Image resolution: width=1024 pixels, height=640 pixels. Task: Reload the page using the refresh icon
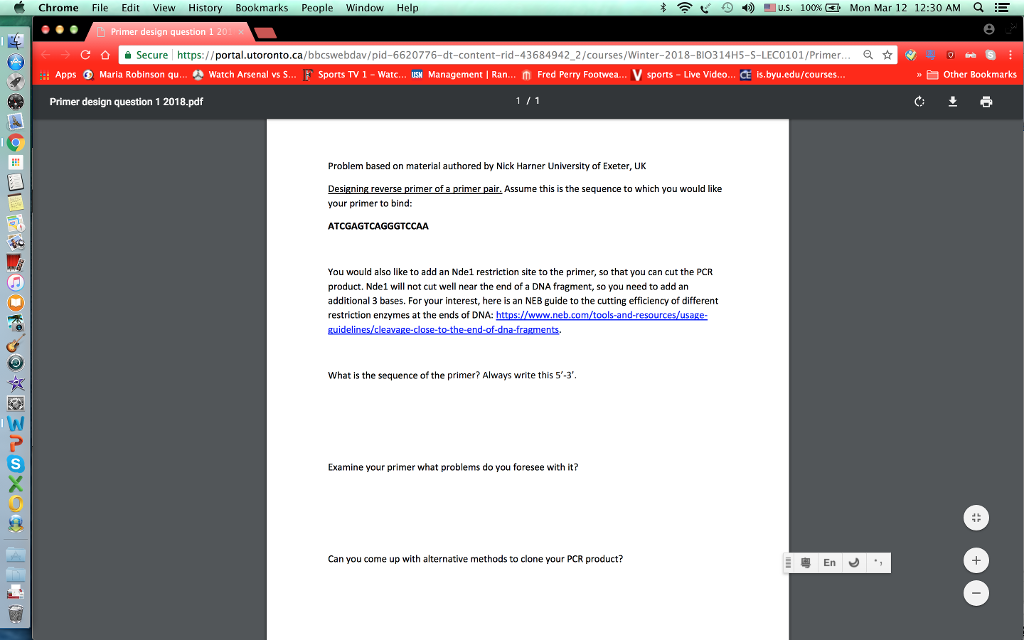click(85, 55)
